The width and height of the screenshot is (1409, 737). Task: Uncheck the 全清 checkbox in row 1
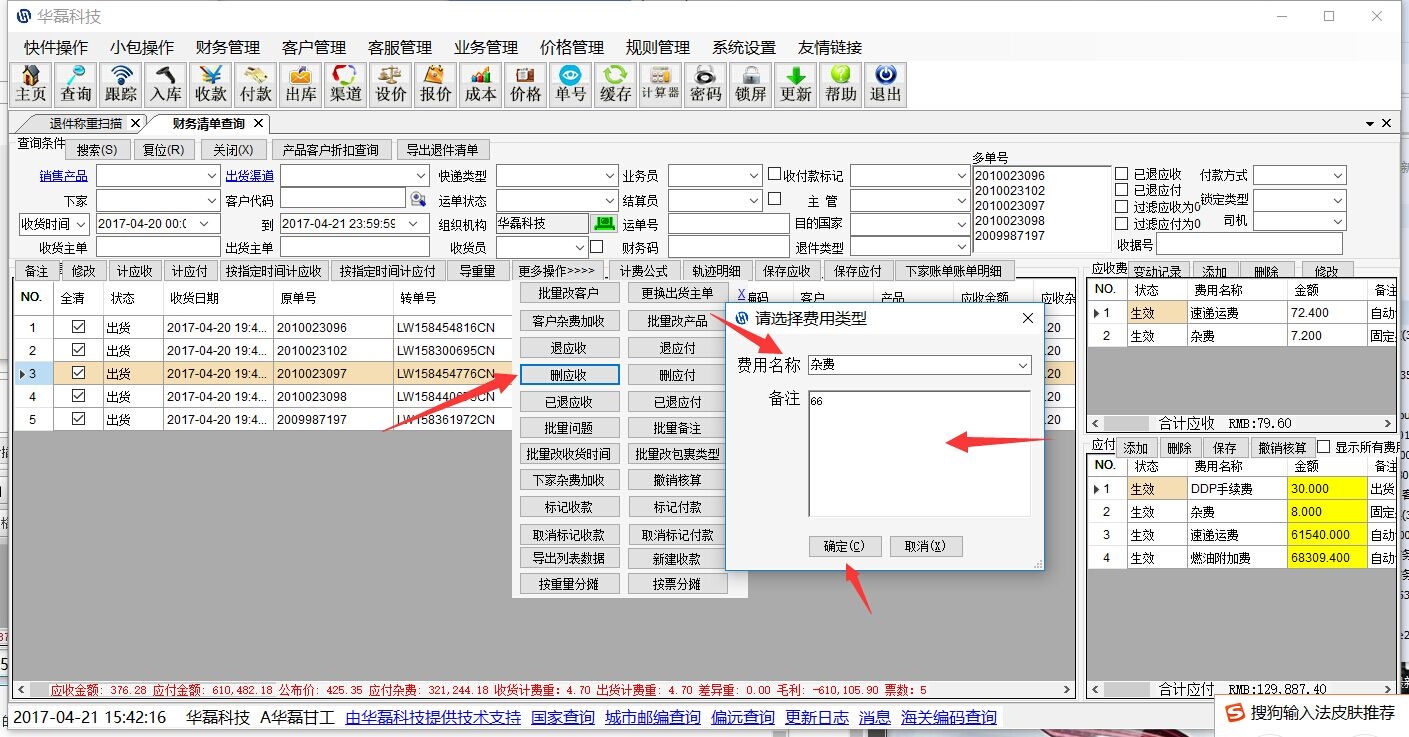[x=78, y=326]
